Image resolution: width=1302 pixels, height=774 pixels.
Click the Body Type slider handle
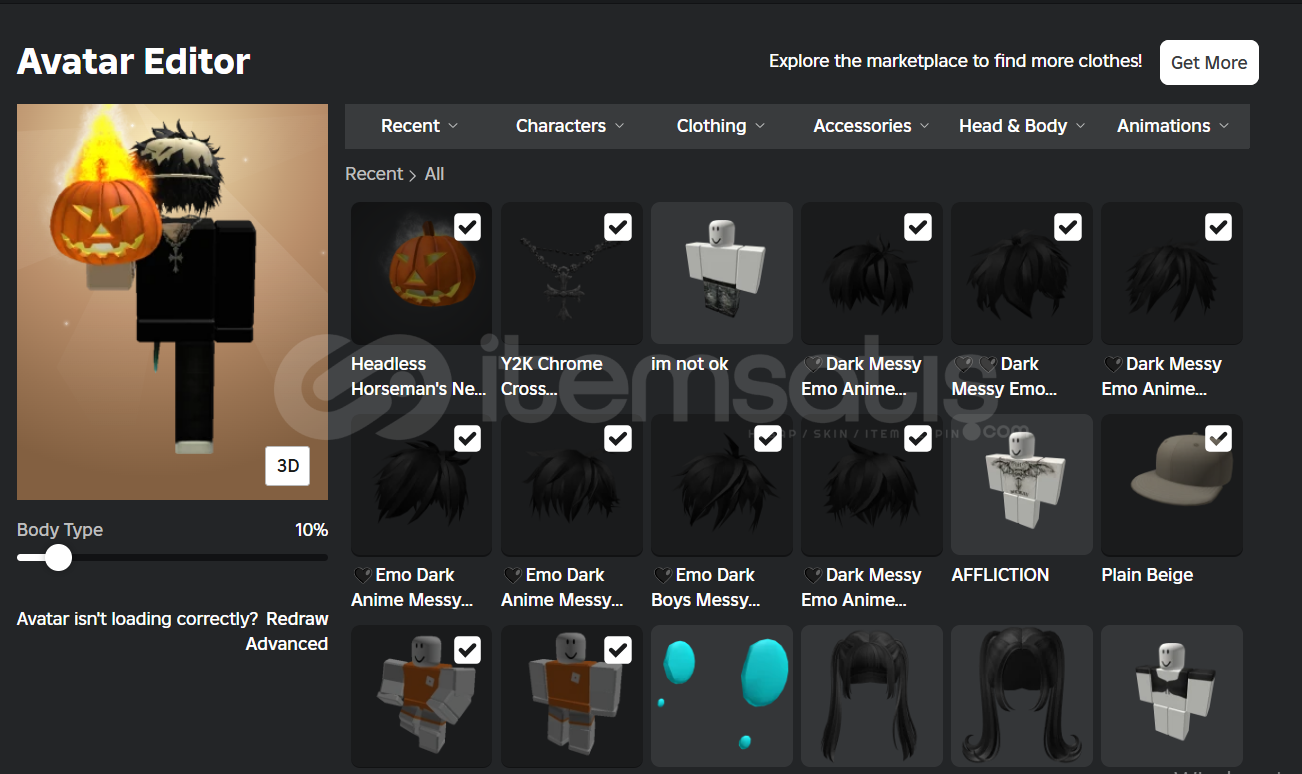(x=59, y=557)
